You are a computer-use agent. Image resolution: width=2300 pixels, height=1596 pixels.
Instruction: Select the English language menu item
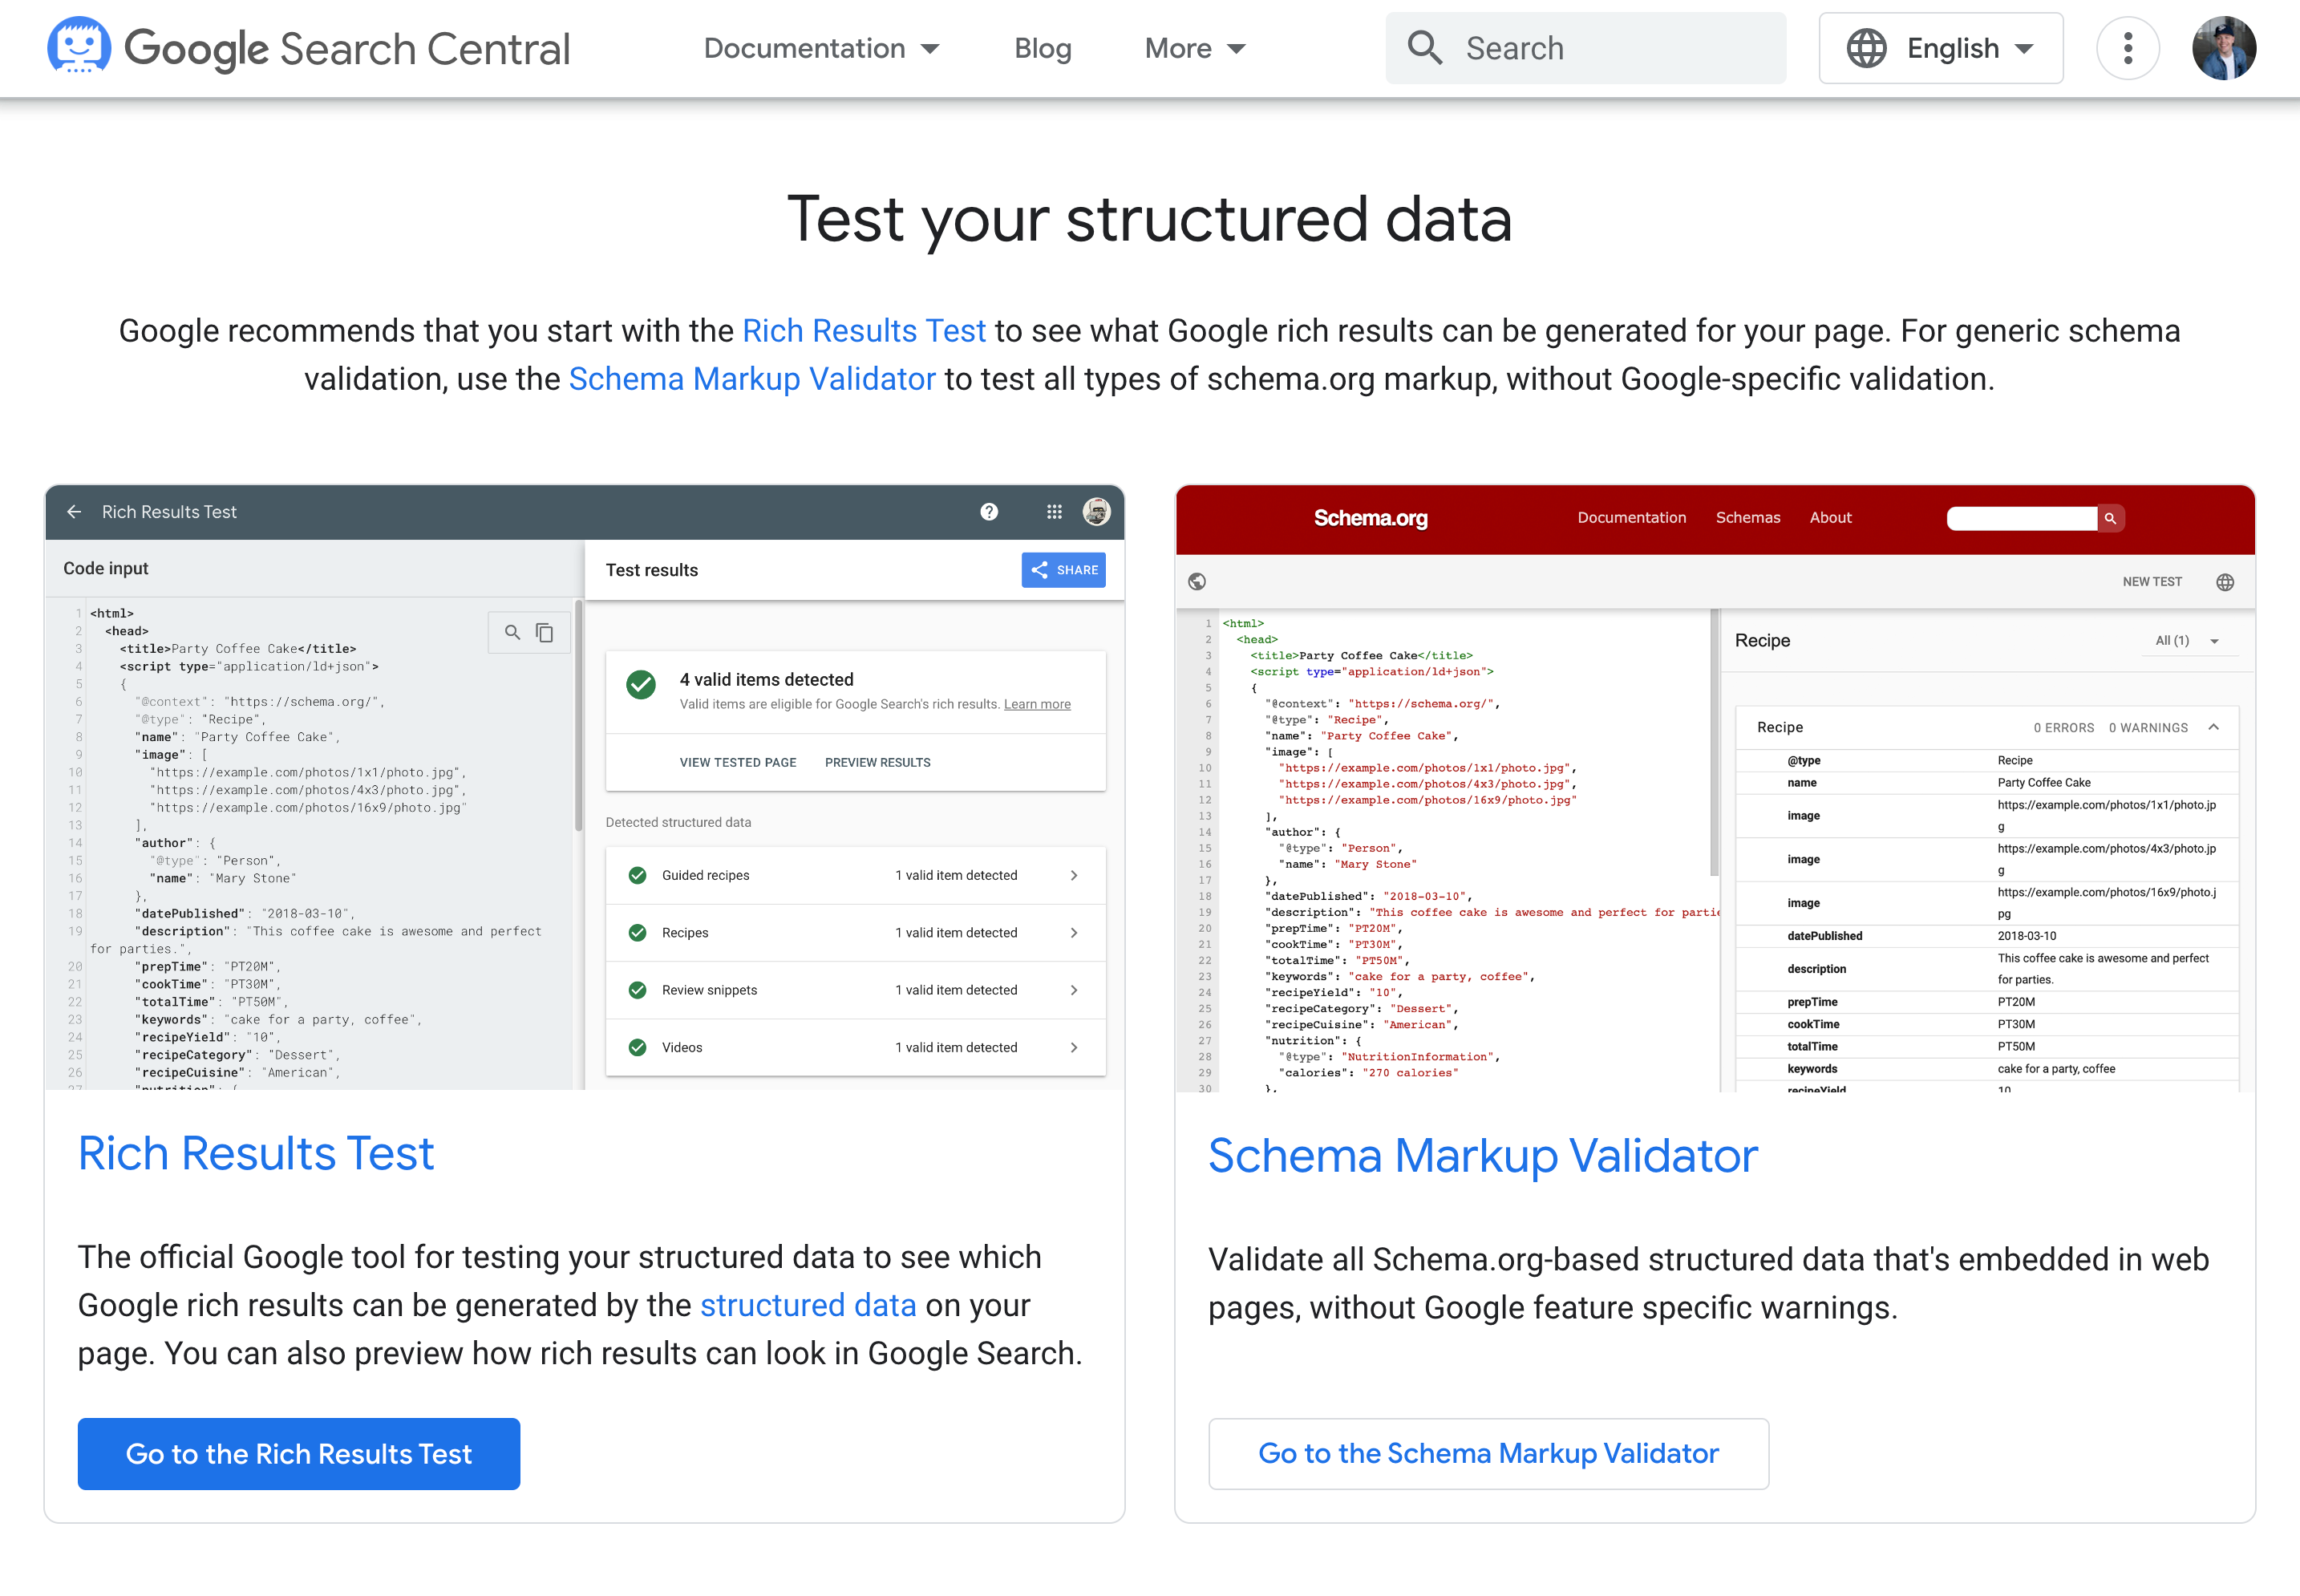coord(1946,47)
